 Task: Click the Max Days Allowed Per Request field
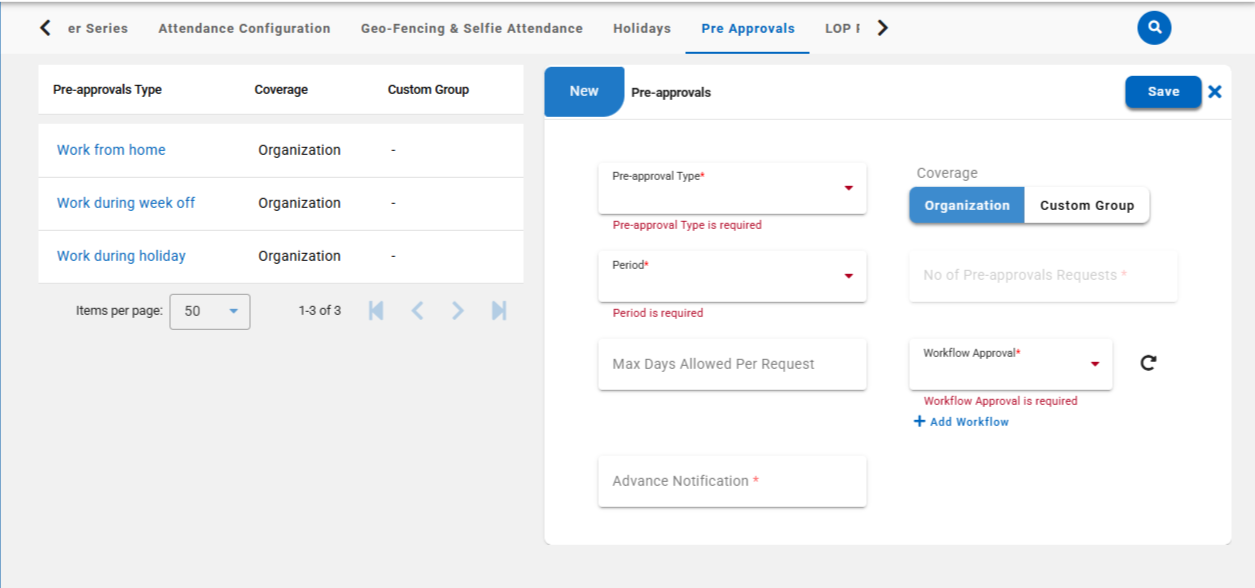click(x=732, y=364)
